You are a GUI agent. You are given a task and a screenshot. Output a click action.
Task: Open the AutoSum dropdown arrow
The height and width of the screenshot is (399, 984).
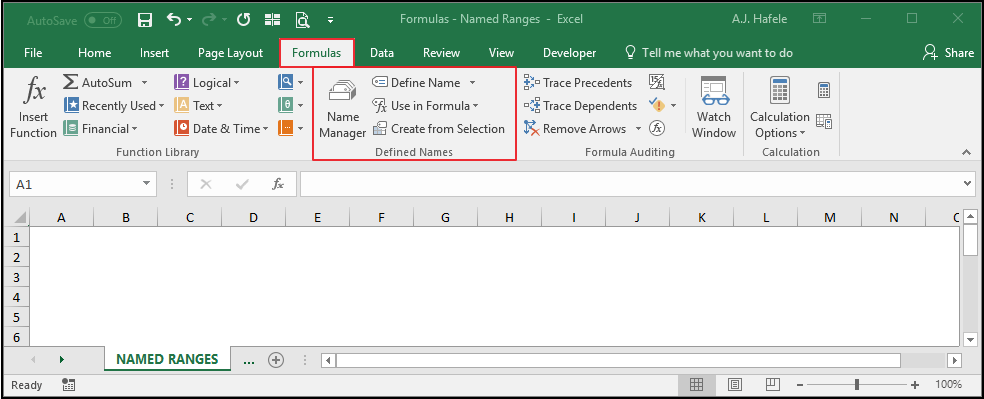144,83
